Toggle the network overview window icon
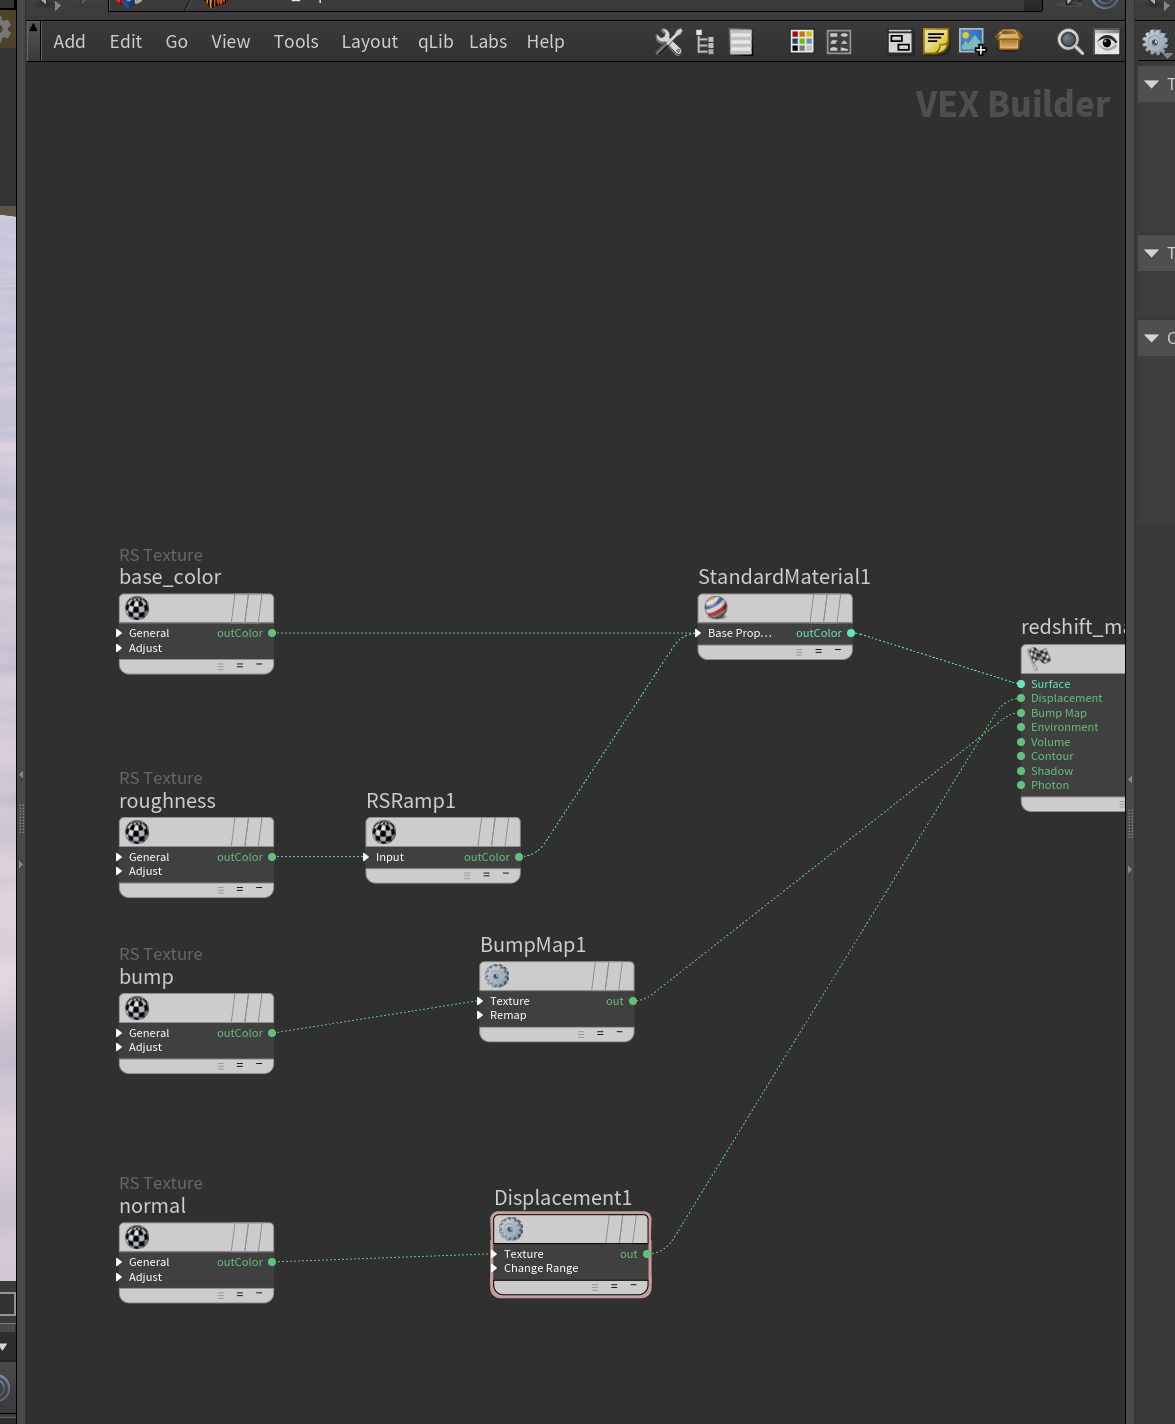Screen dimensions: 1175x1424 tap(900, 42)
